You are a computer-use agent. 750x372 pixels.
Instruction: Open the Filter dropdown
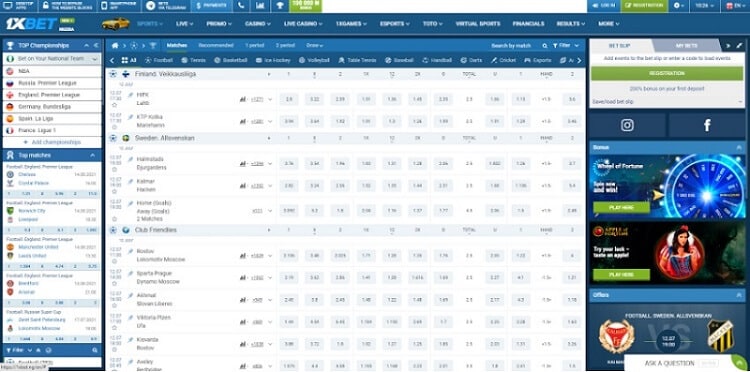click(566, 46)
